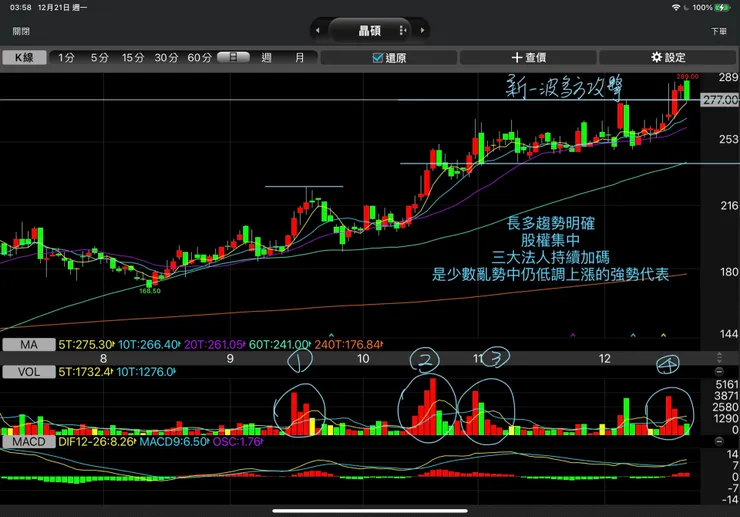Tap 下單 to place an order
Screen dimensions: 740x517
719,31
